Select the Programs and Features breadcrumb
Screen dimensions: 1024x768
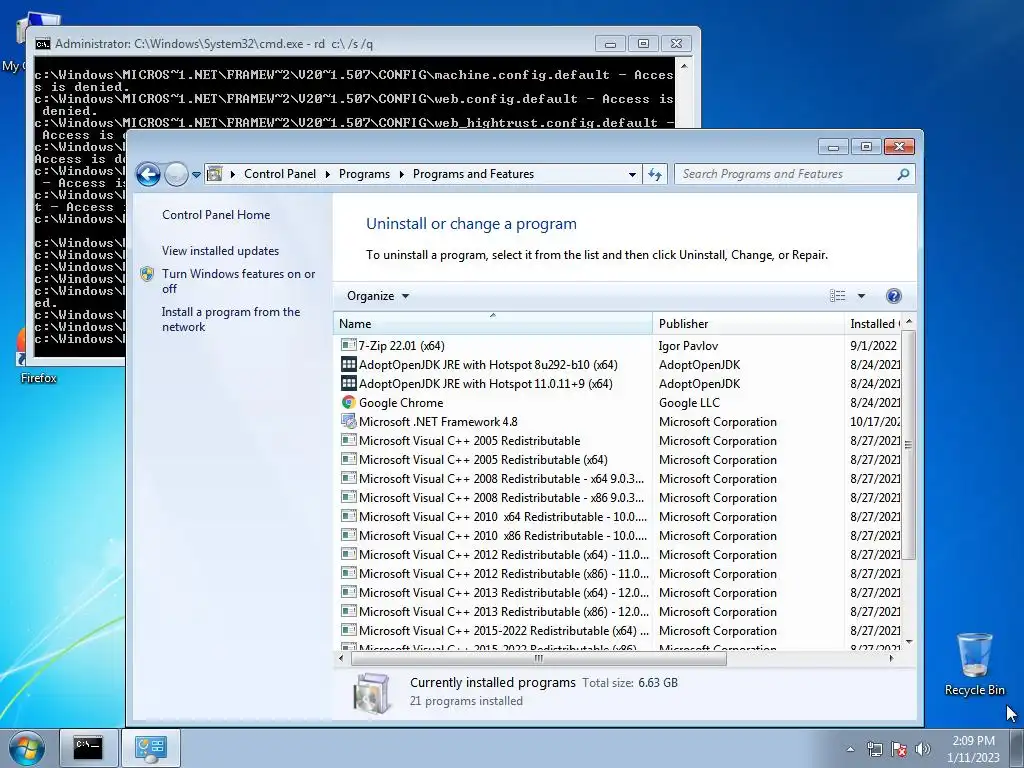point(473,174)
